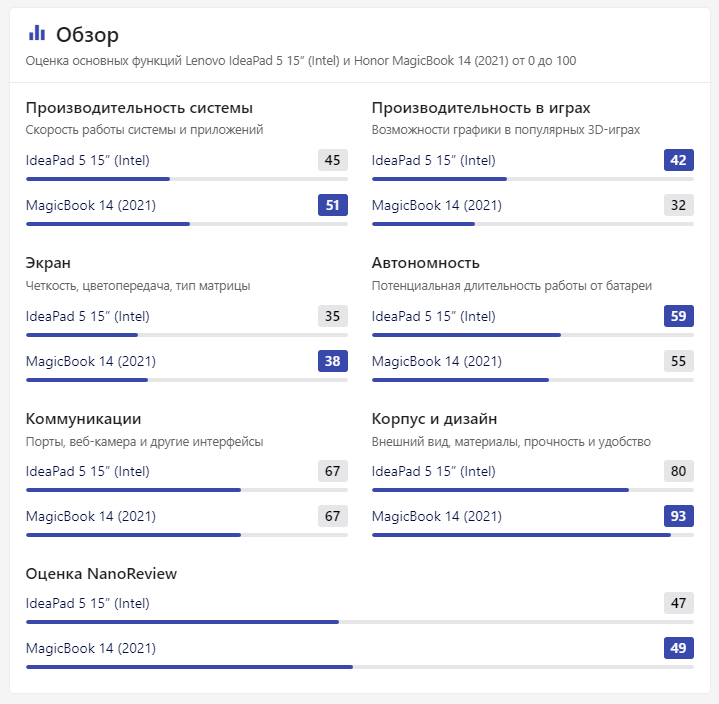Open IdeaPad 5 15″ link under Производительность в играх
Image resolution: width=719 pixels, height=704 pixels.
[434, 161]
